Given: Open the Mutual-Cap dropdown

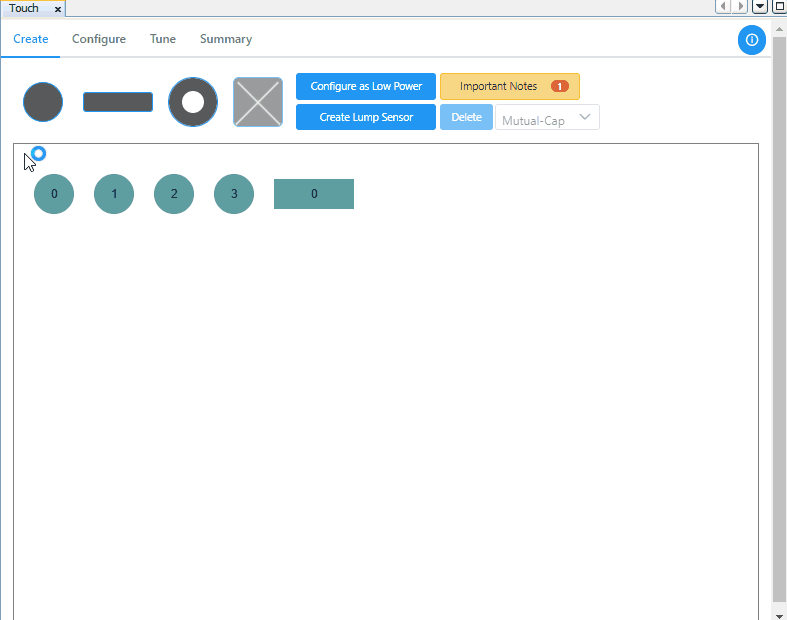Looking at the screenshot, I should (x=548, y=117).
